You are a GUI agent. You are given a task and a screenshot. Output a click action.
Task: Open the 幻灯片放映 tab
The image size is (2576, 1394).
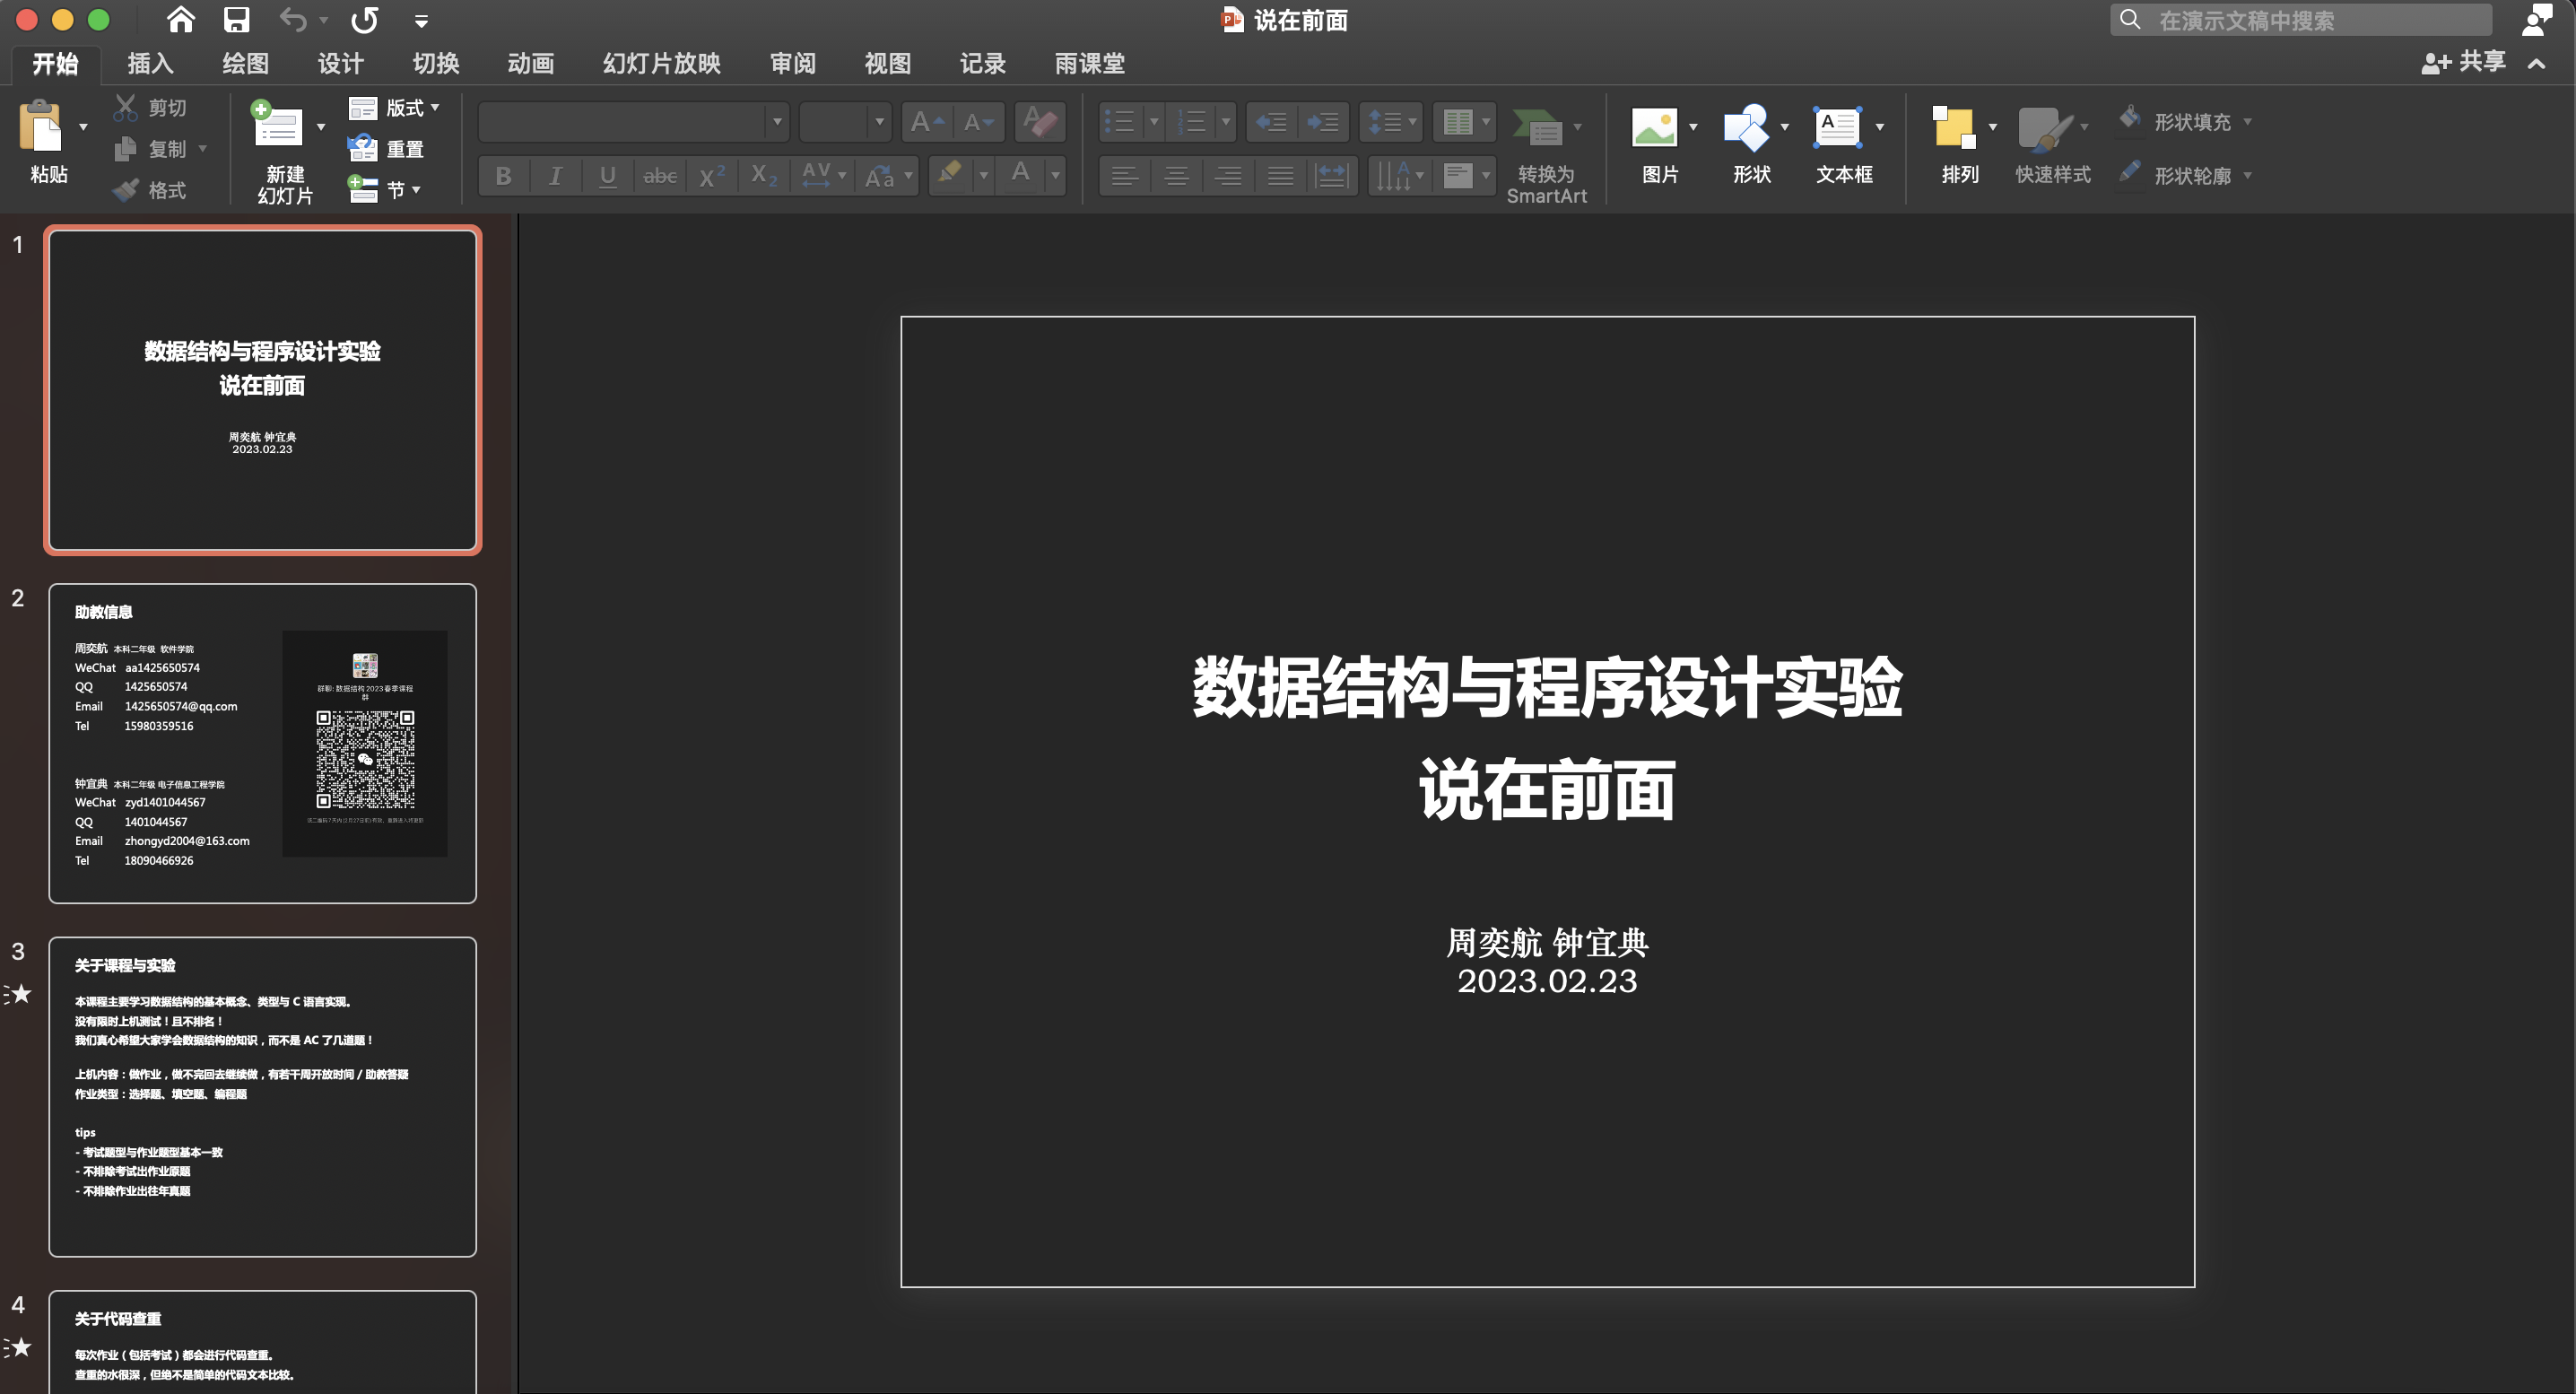(x=661, y=64)
